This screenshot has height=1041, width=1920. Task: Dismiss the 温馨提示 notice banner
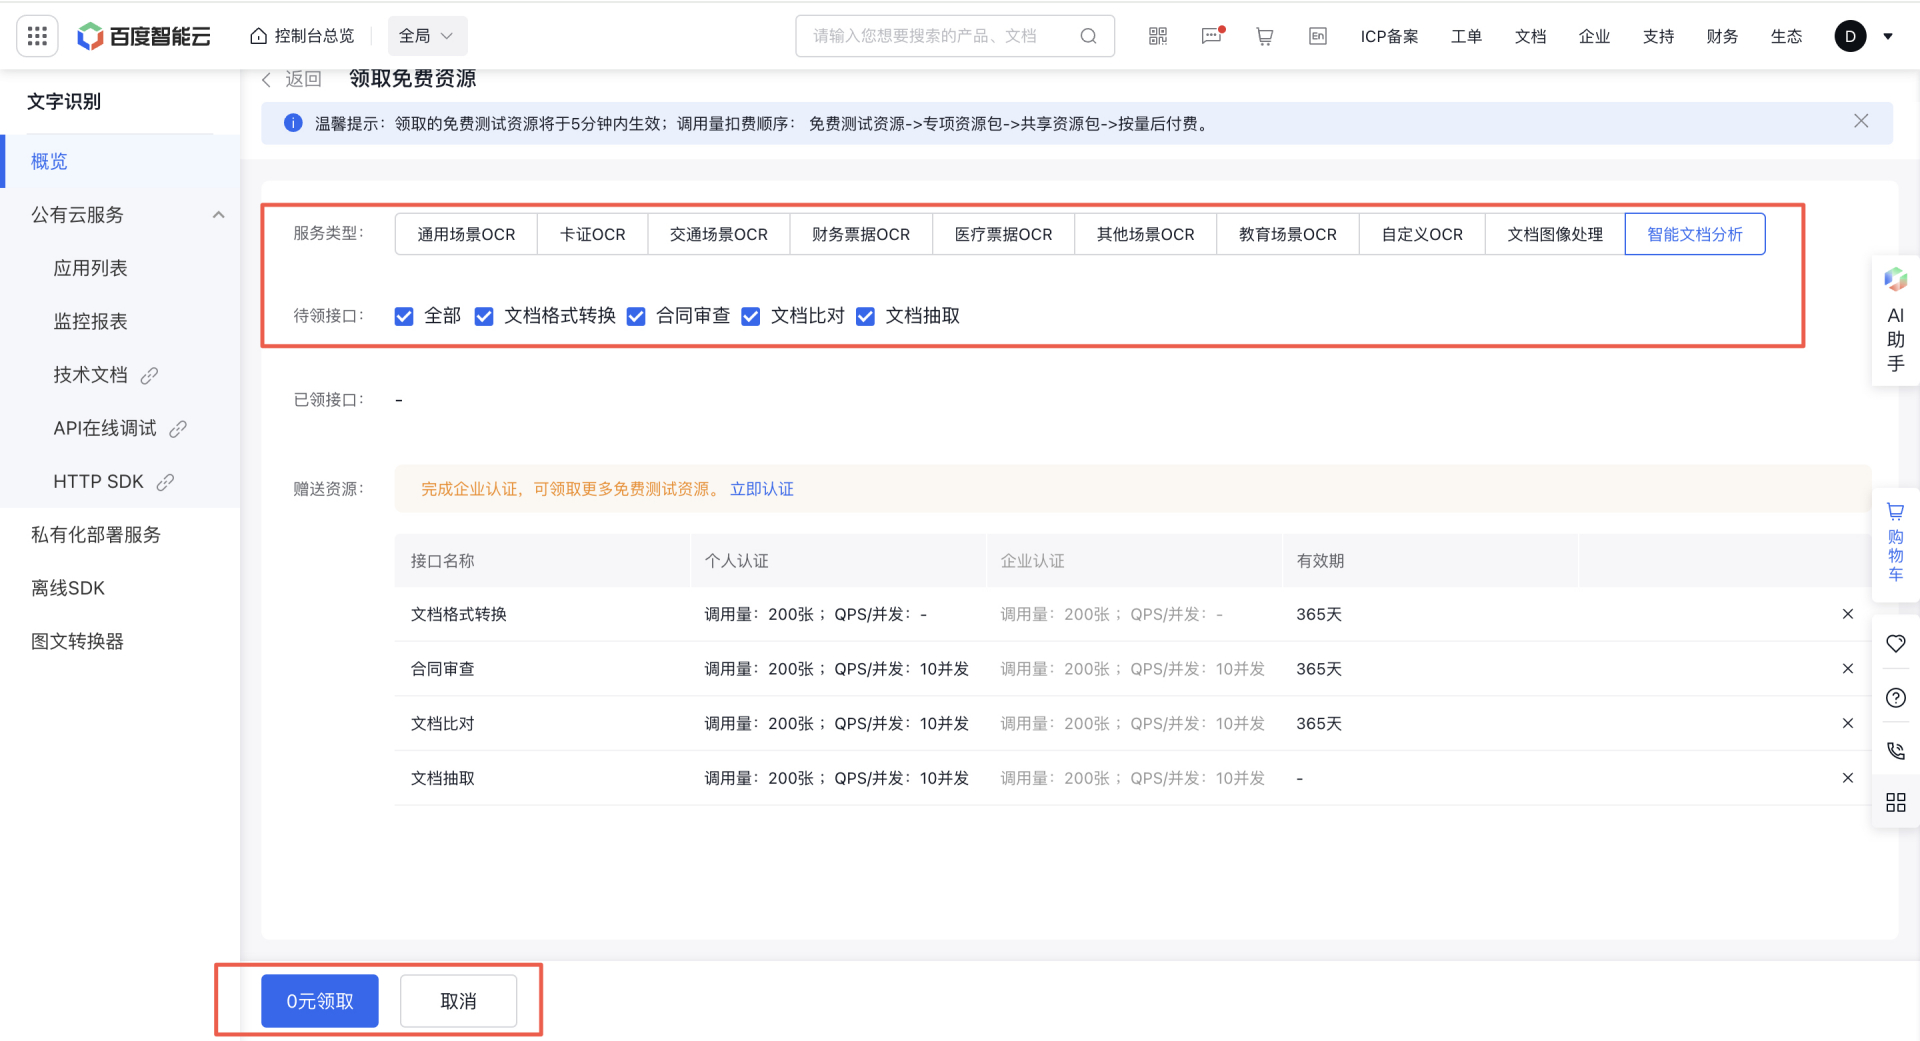[x=1861, y=121]
